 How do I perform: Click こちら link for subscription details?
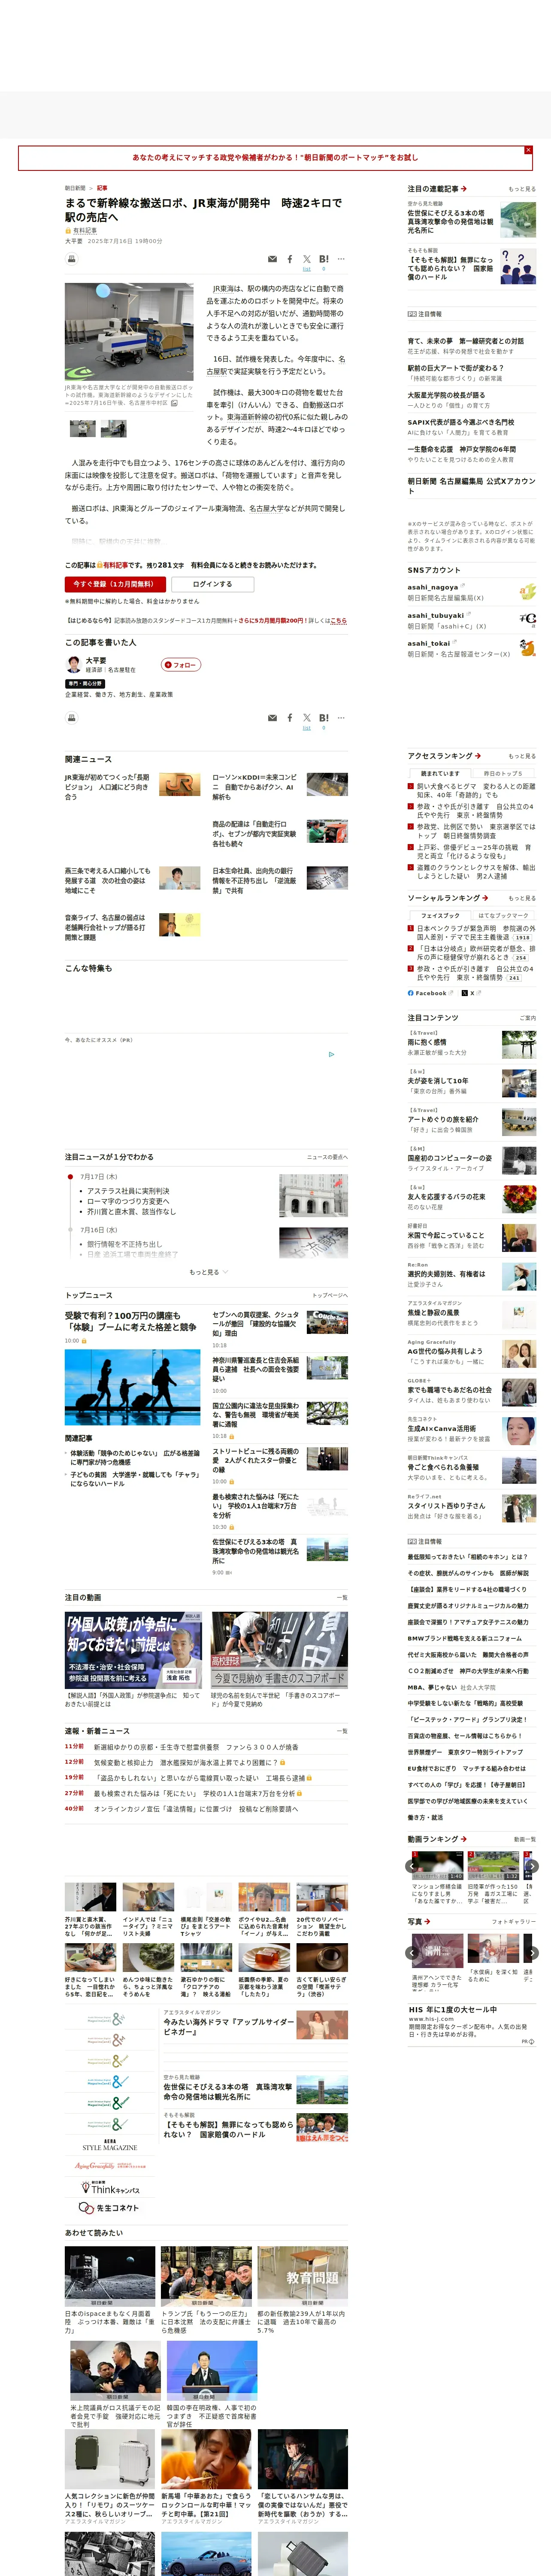[x=338, y=621]
